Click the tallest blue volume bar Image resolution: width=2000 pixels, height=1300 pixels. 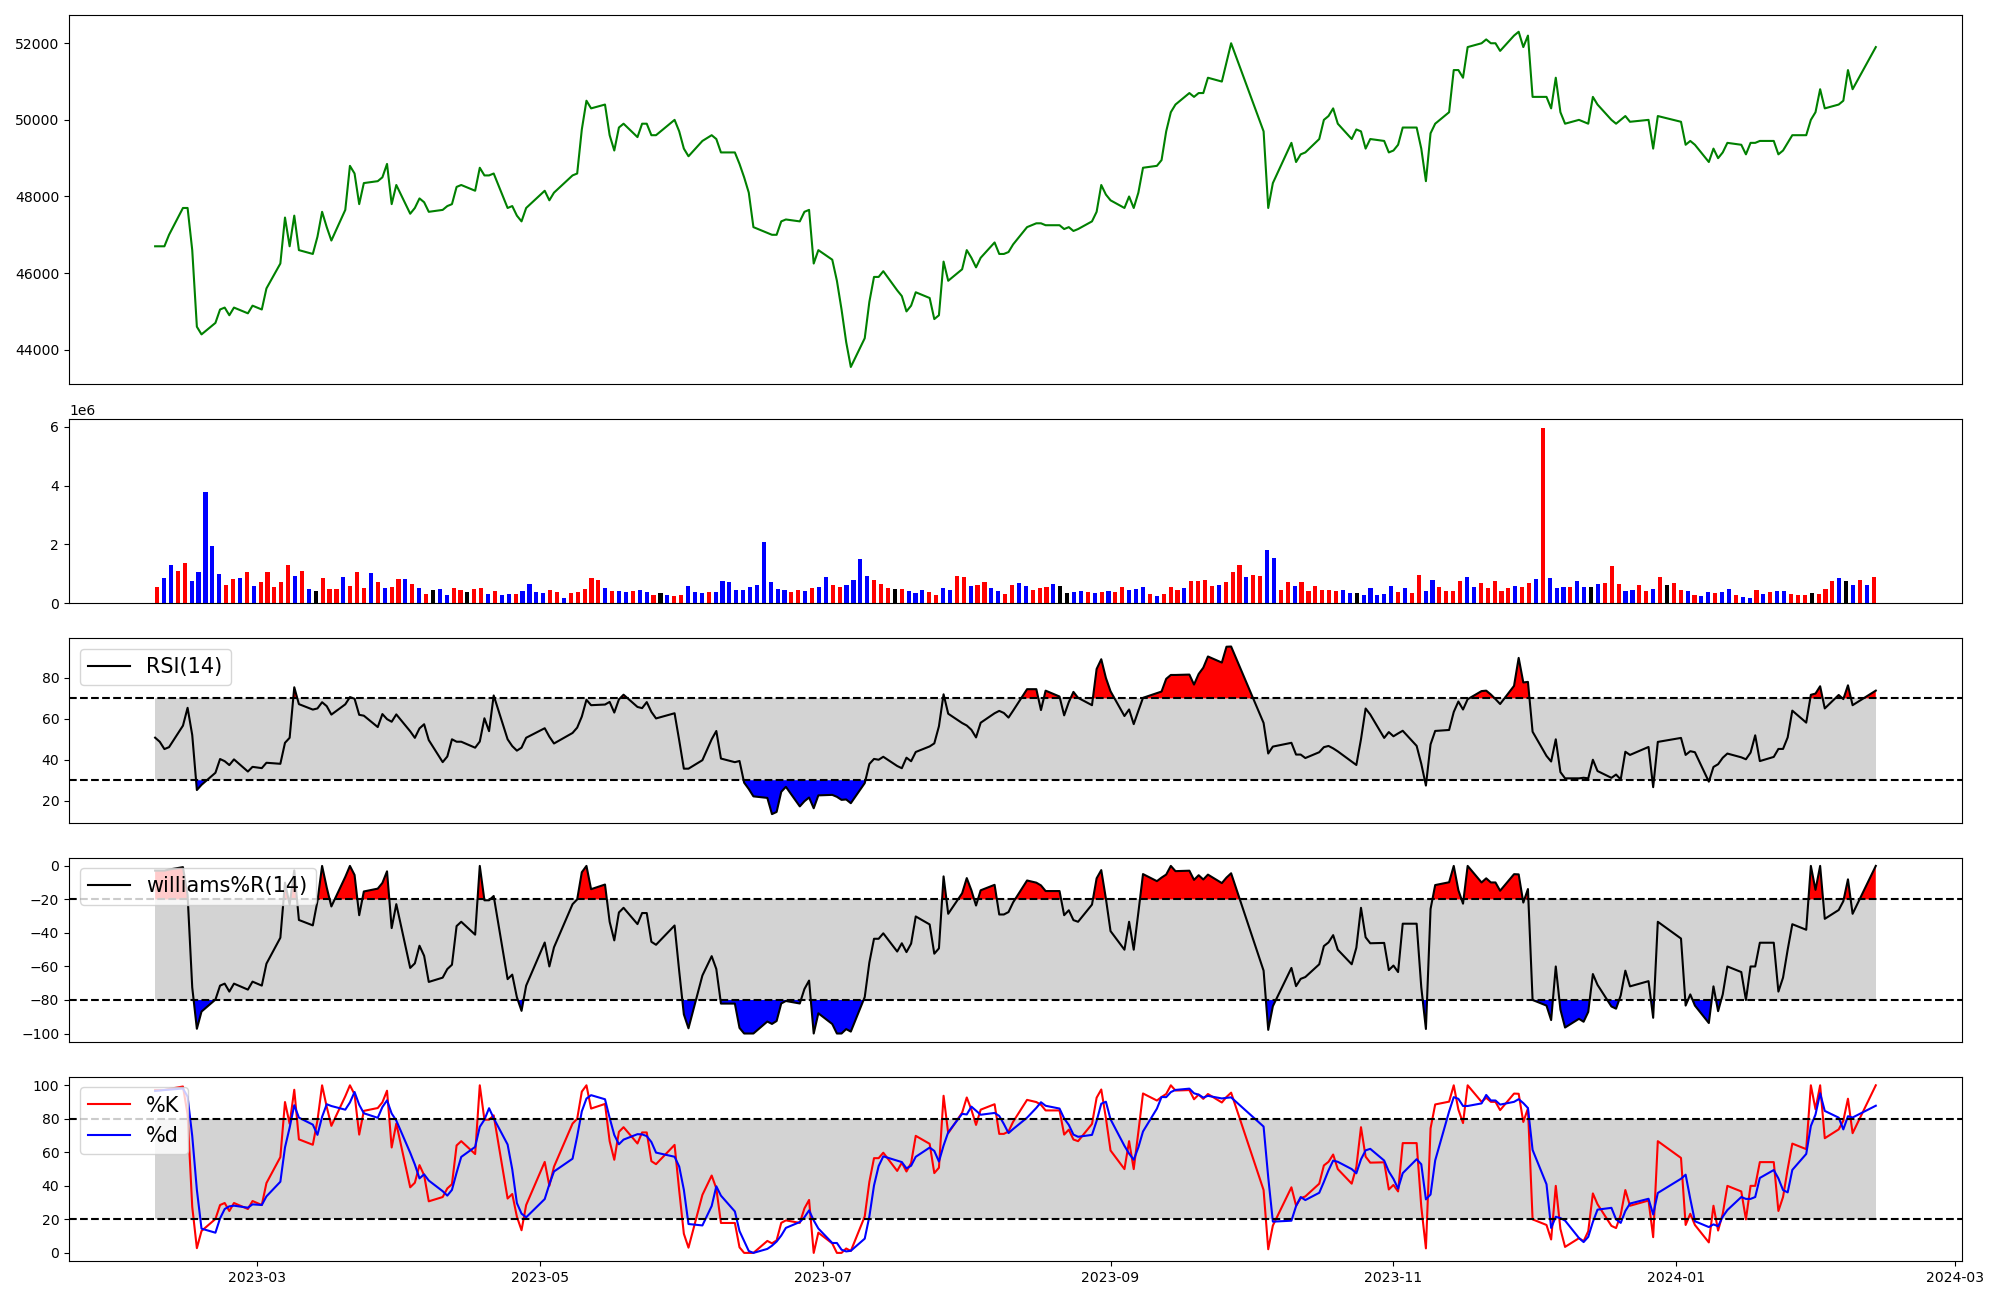[205, 548]
